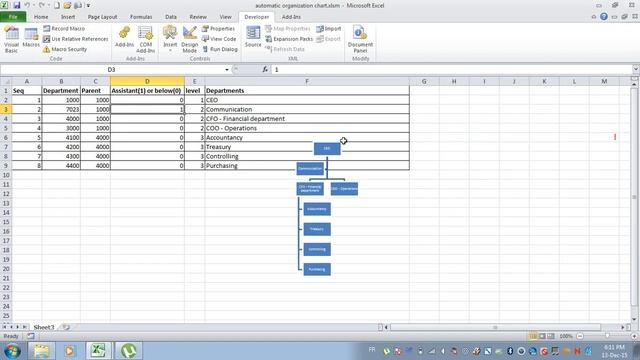Open Excel Help
The width and height of the screenshot is (640, 360).
coord(604,17)
